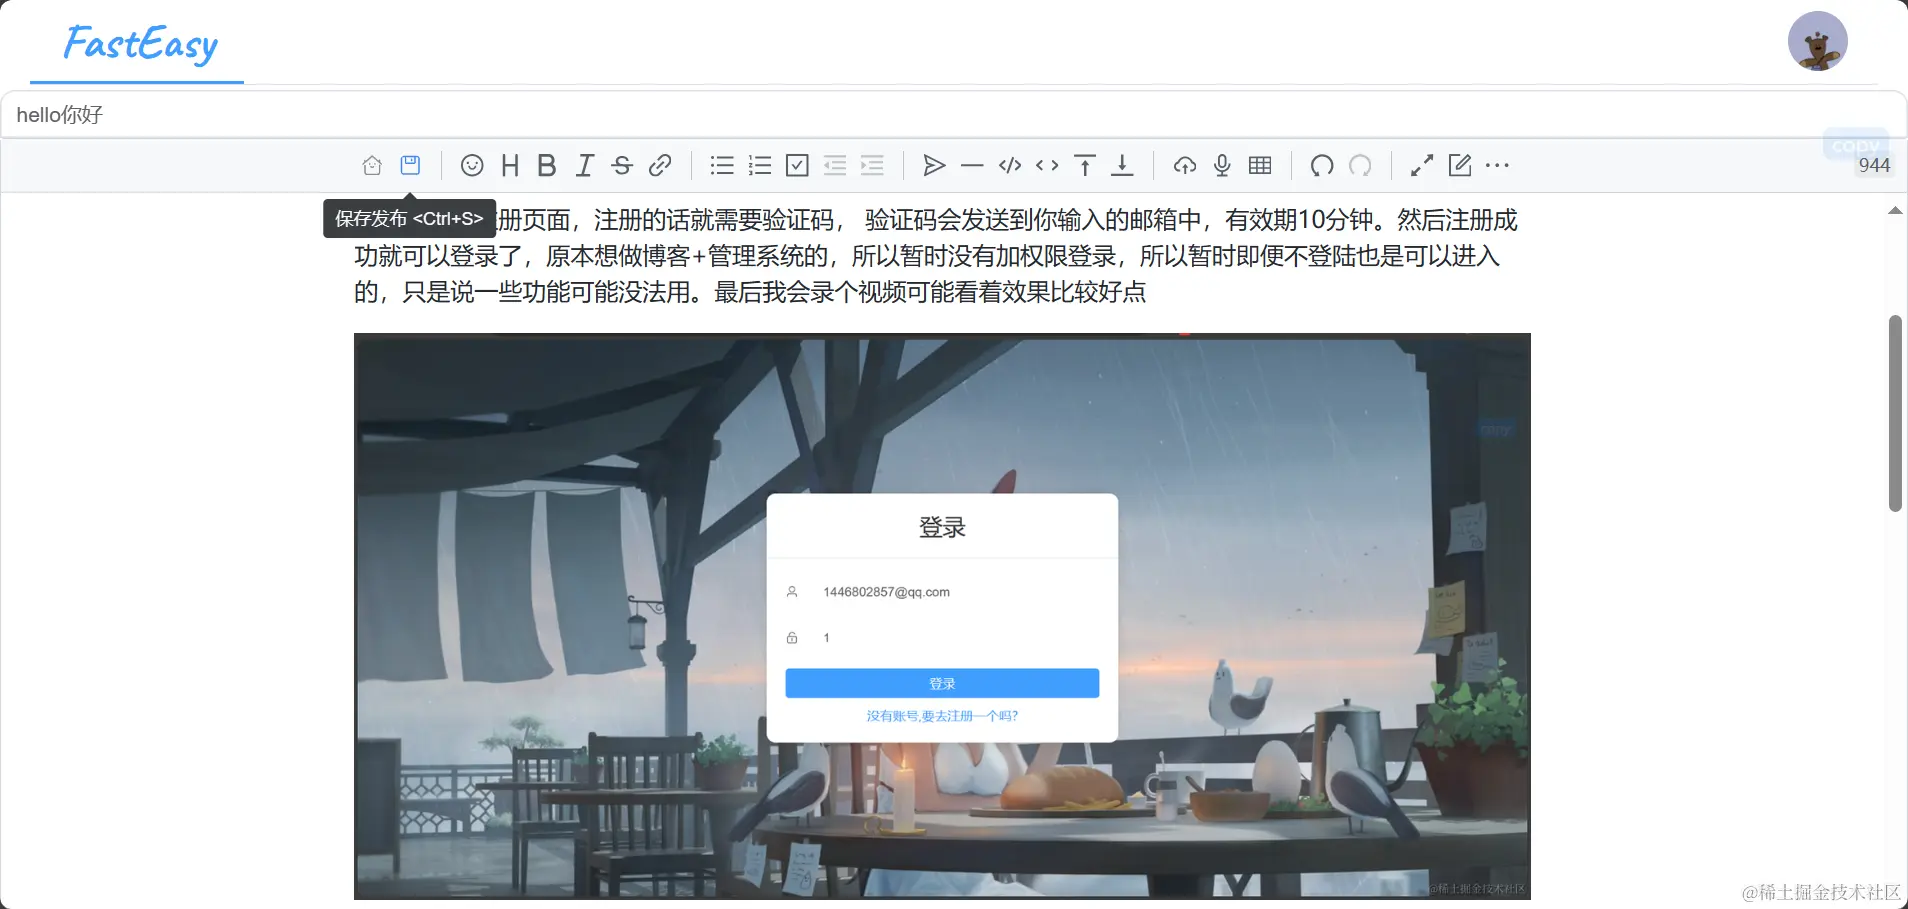
Task: Click the FastEasy logo tab
Action: [x=138, y=44]
